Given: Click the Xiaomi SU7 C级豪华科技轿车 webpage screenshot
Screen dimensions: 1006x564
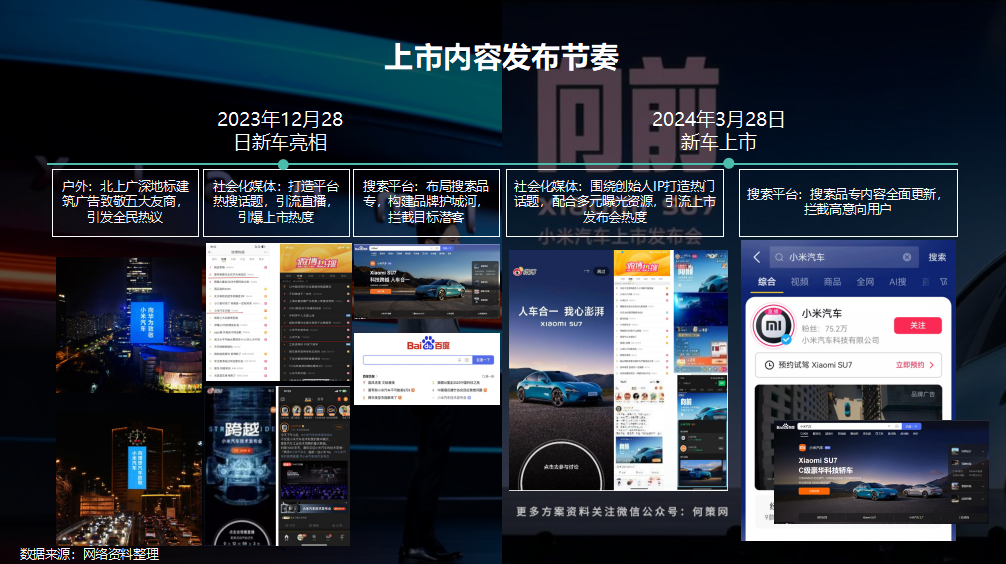Looking at the screenshot, I should [882, 472].
